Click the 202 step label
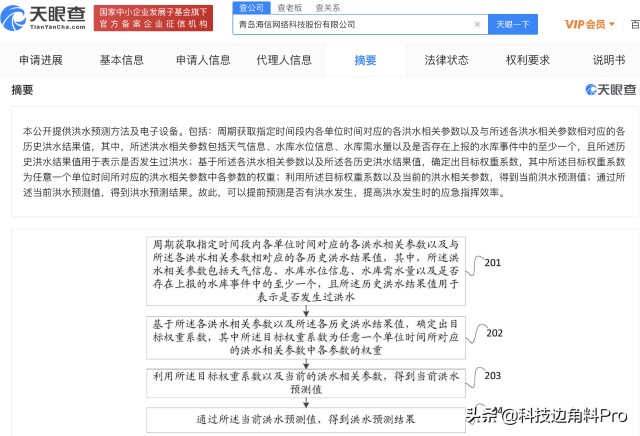640x436 pixels. [x=494, y=333]
